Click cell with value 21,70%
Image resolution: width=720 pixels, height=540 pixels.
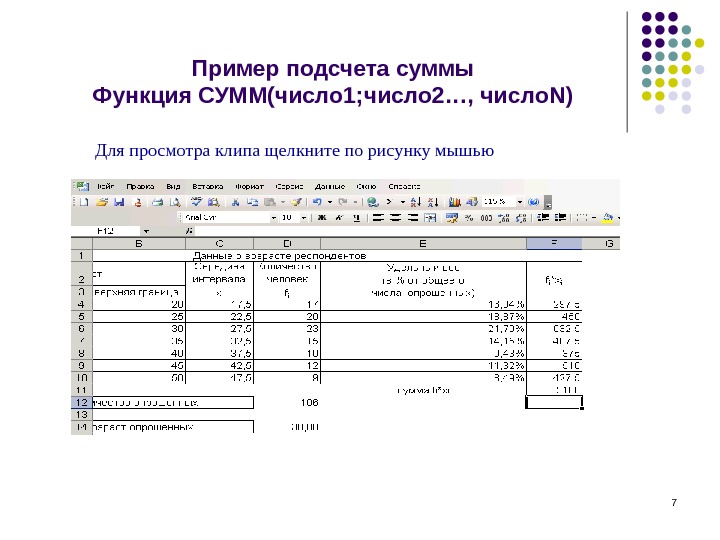pyautogui.click(x=423, y=329)
